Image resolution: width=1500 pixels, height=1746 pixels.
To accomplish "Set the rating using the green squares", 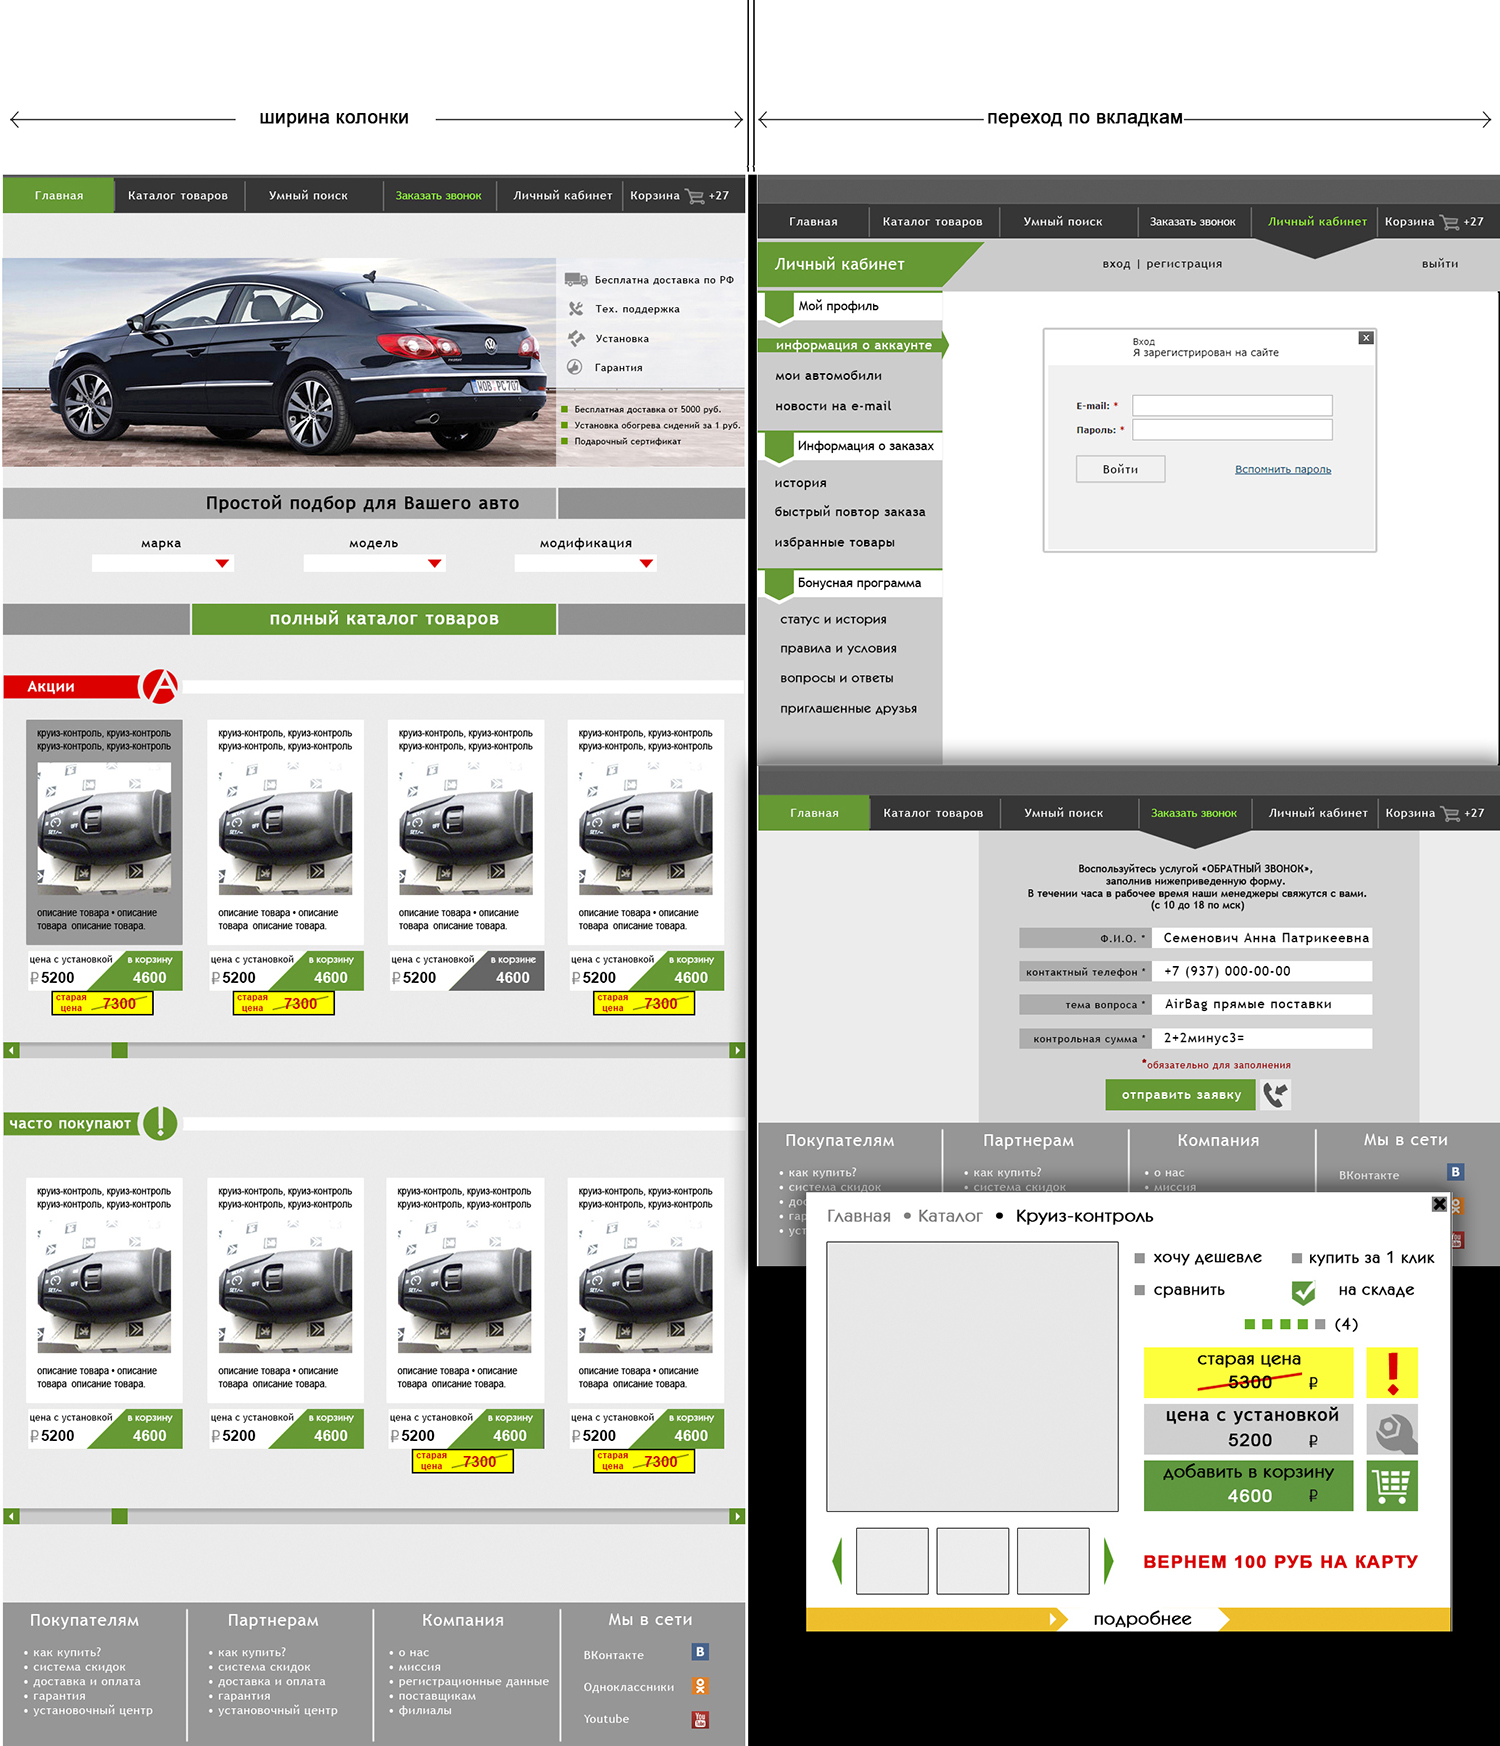I will tap(1285, 1324).
